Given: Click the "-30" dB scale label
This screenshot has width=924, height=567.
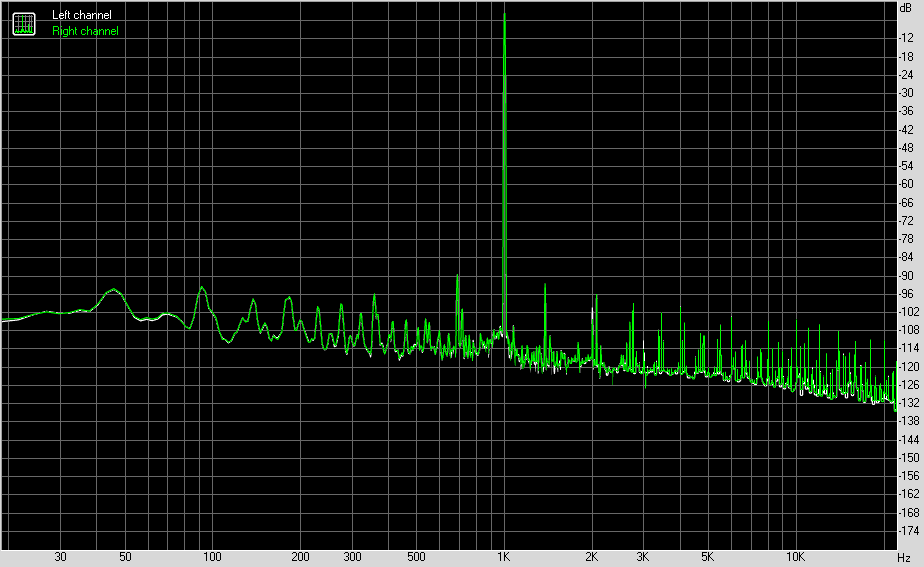Looking at the screenshot, I should click(906, 93).
